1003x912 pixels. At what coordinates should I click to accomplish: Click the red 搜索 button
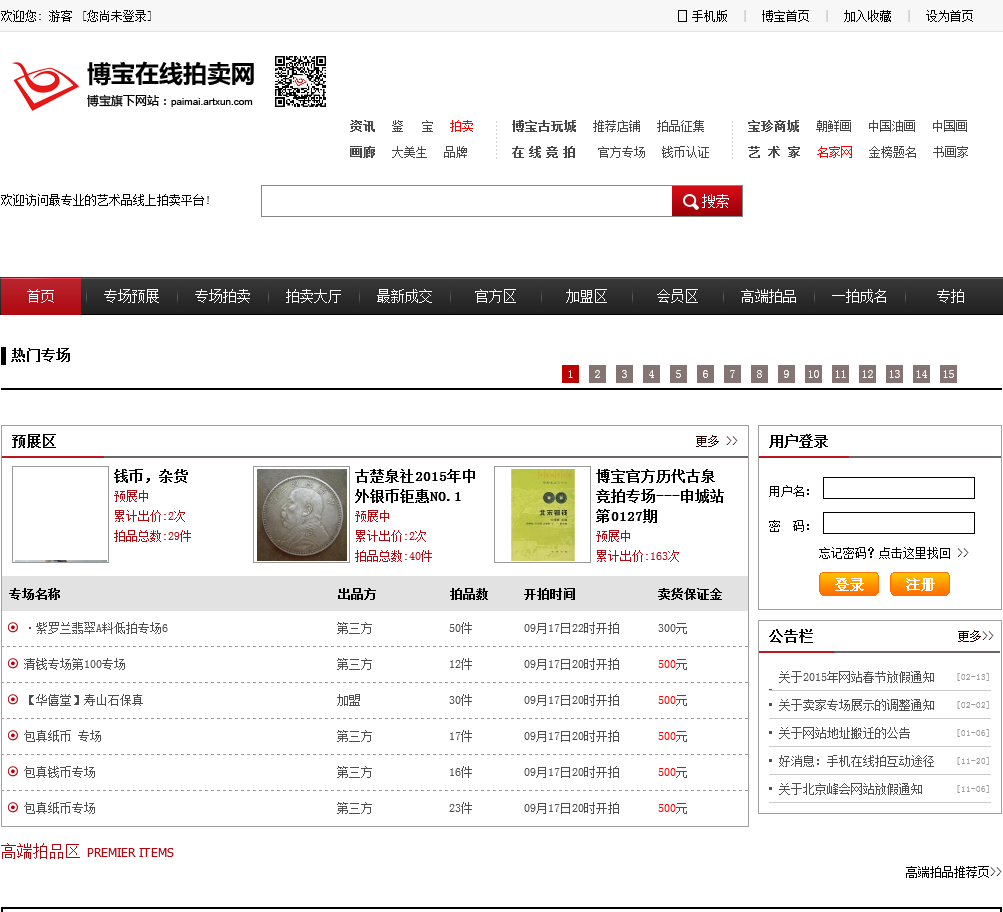(707, 201)
